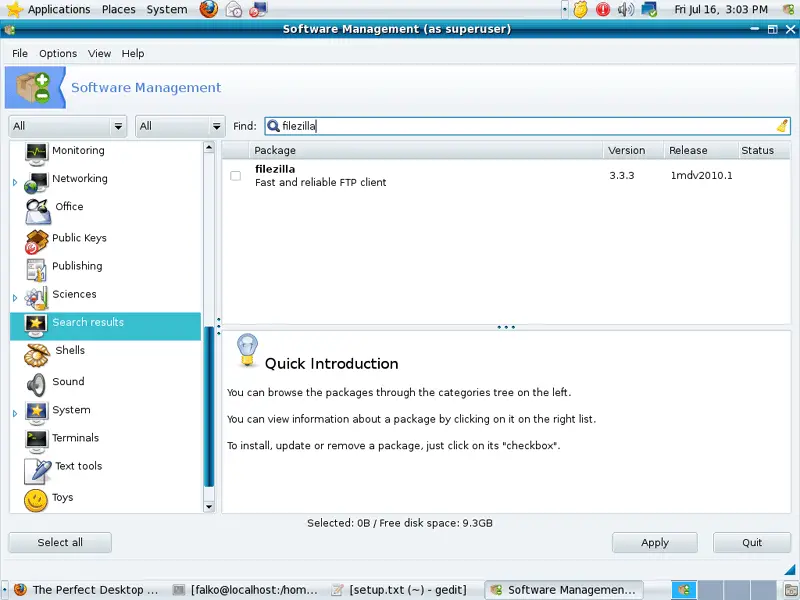
Task: Click the Quick Introduction lightbulb icon
Action: pyautogui.click(x=247, y=350)
